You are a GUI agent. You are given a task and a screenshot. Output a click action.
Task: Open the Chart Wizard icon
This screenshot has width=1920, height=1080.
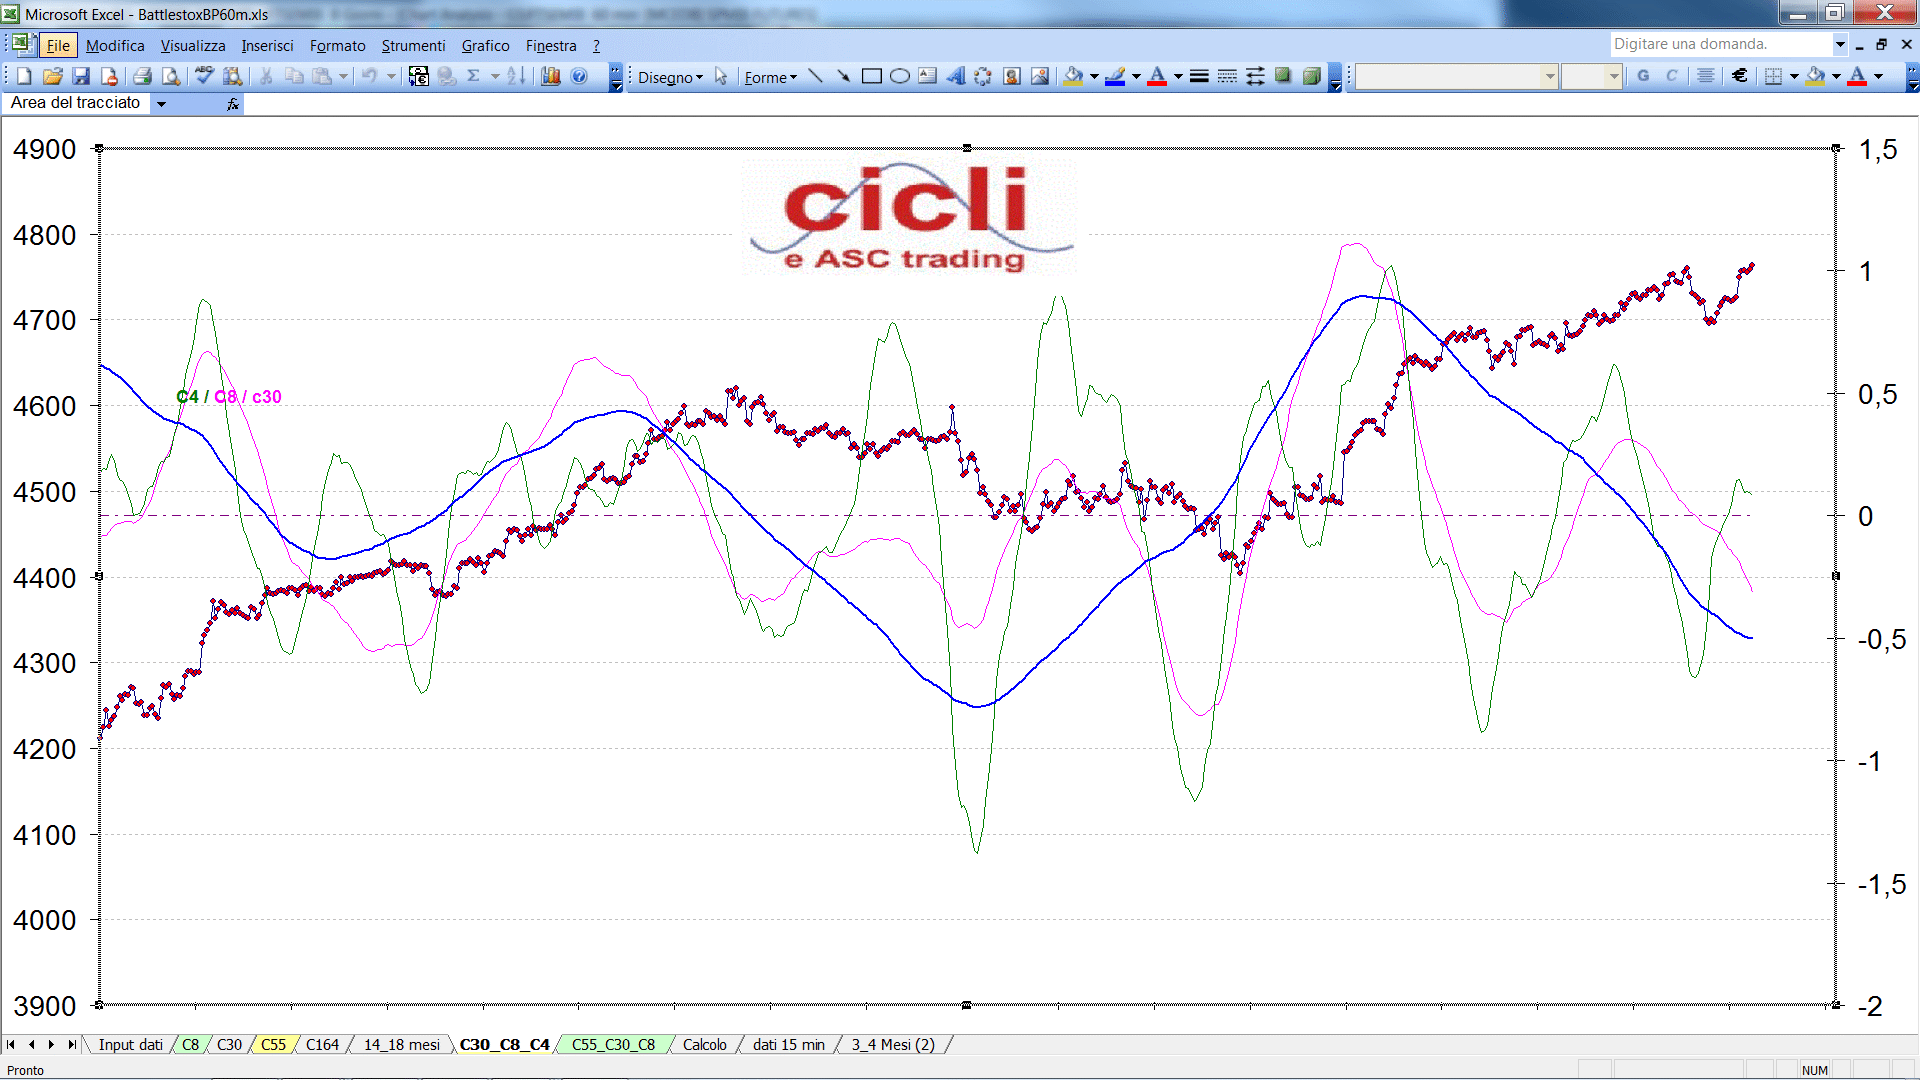pos(550,76)
